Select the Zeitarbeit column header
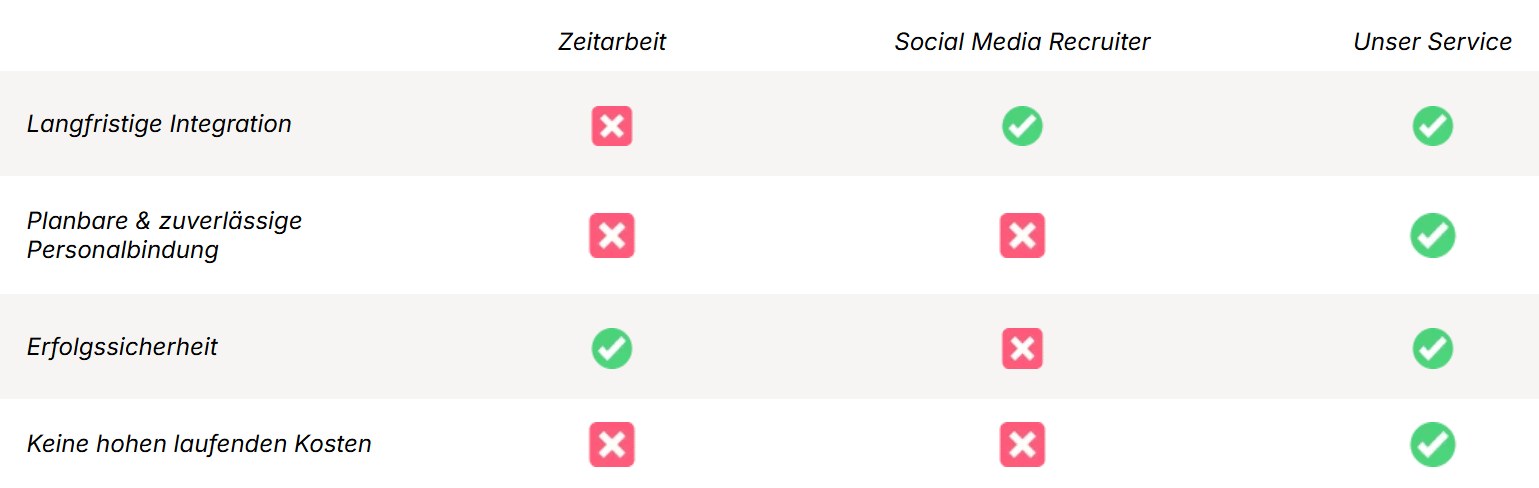The image size is (1539, 488). coord(612,42)
